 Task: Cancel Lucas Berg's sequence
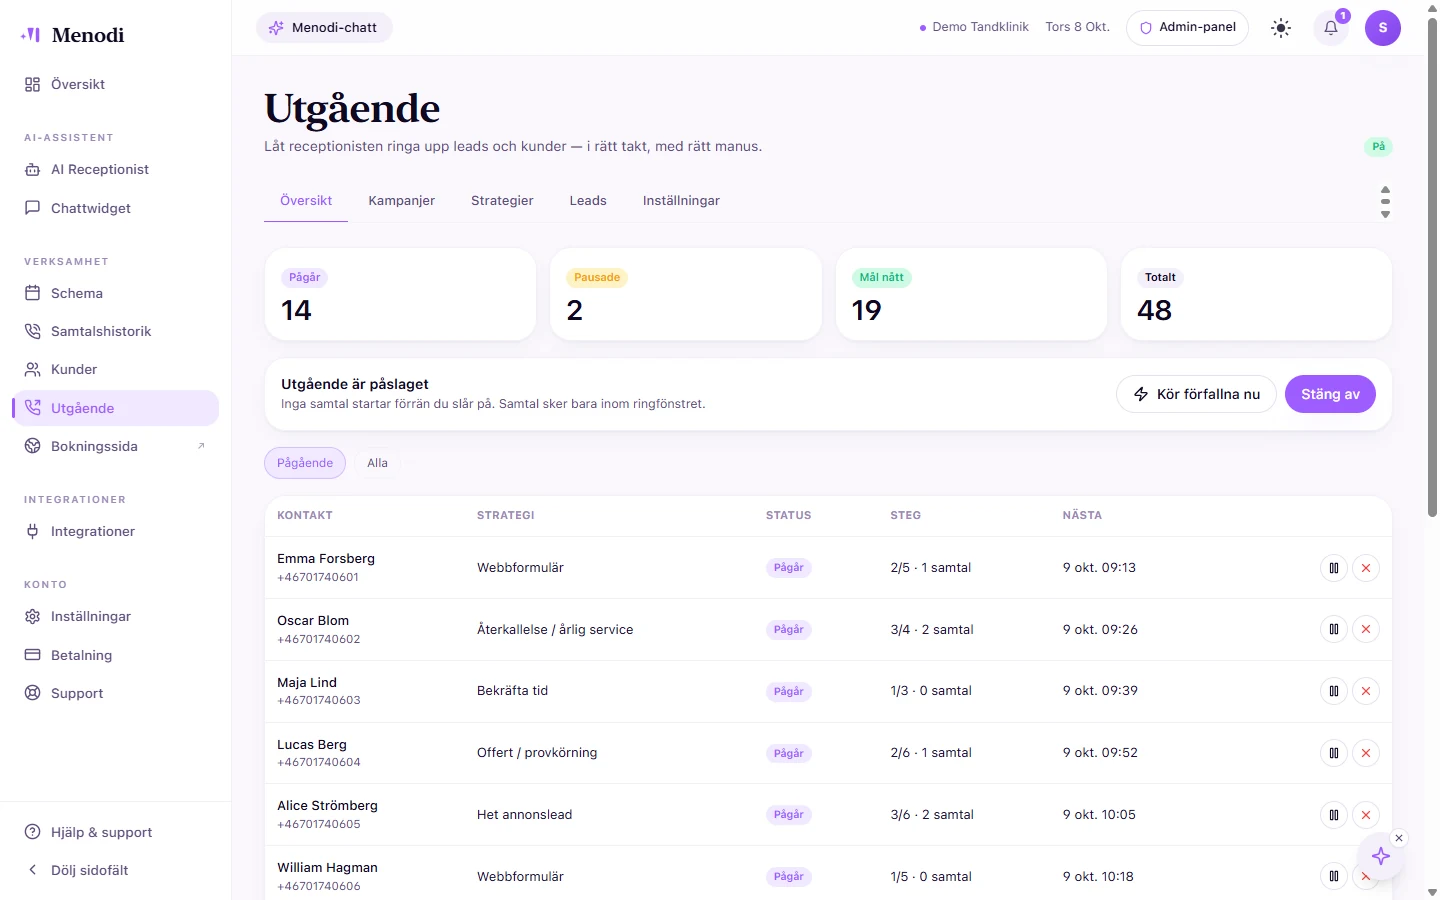pyautogui.click(x=1366, y=753)
